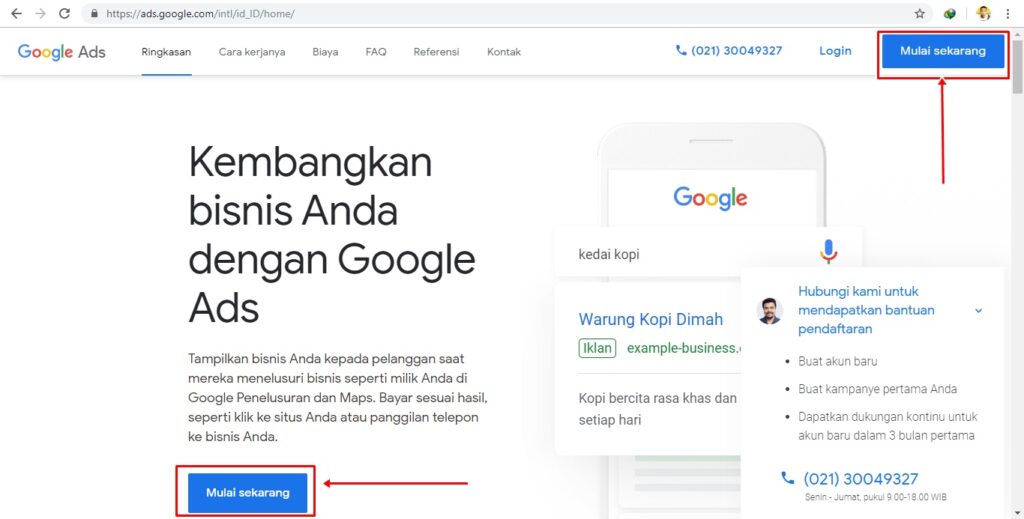The image size is (1024, 519).
Task: Collapse the Hubungi kami help panel chevron
Action: click(978, 311)
